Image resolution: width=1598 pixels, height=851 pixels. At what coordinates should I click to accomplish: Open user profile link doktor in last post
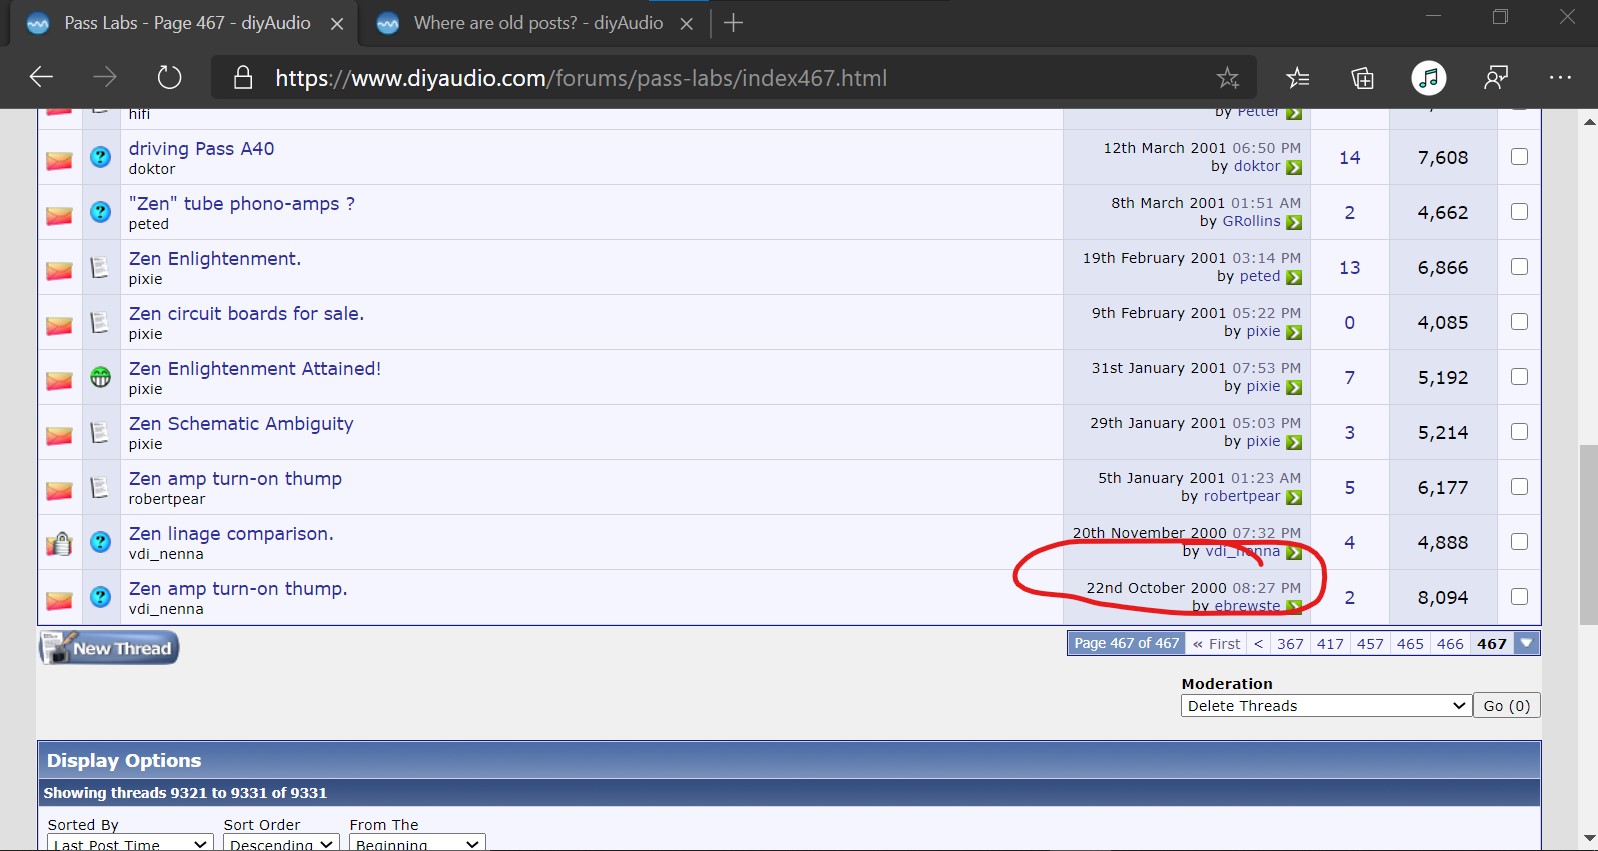pos(1257,166)
